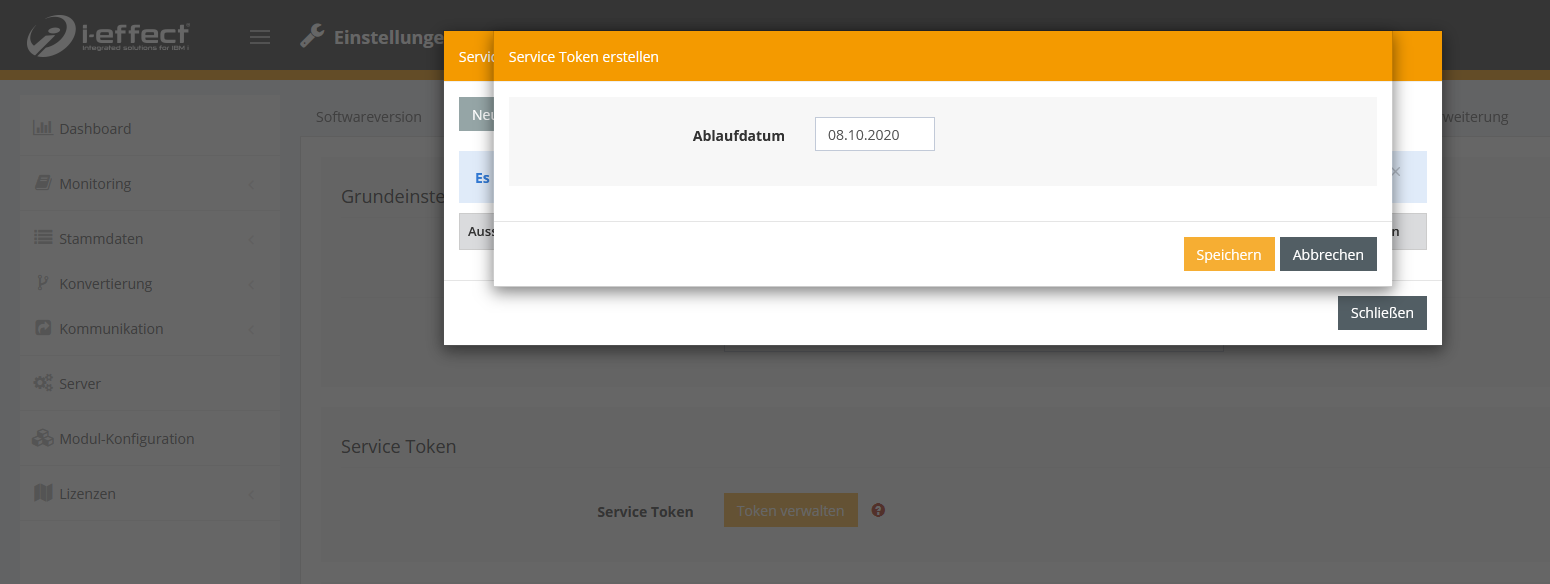
Task: Click the Einstellungen wrench icon in header
Action: point(312,37)
